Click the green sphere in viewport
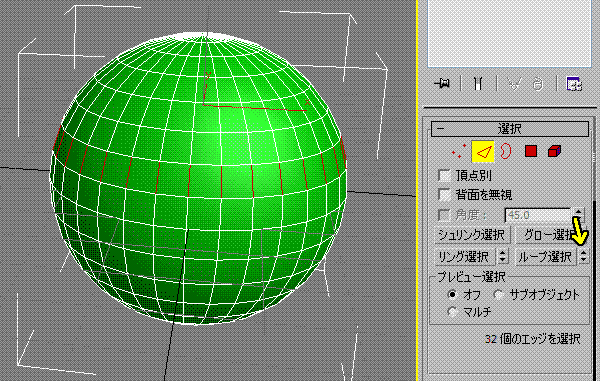 198,179
